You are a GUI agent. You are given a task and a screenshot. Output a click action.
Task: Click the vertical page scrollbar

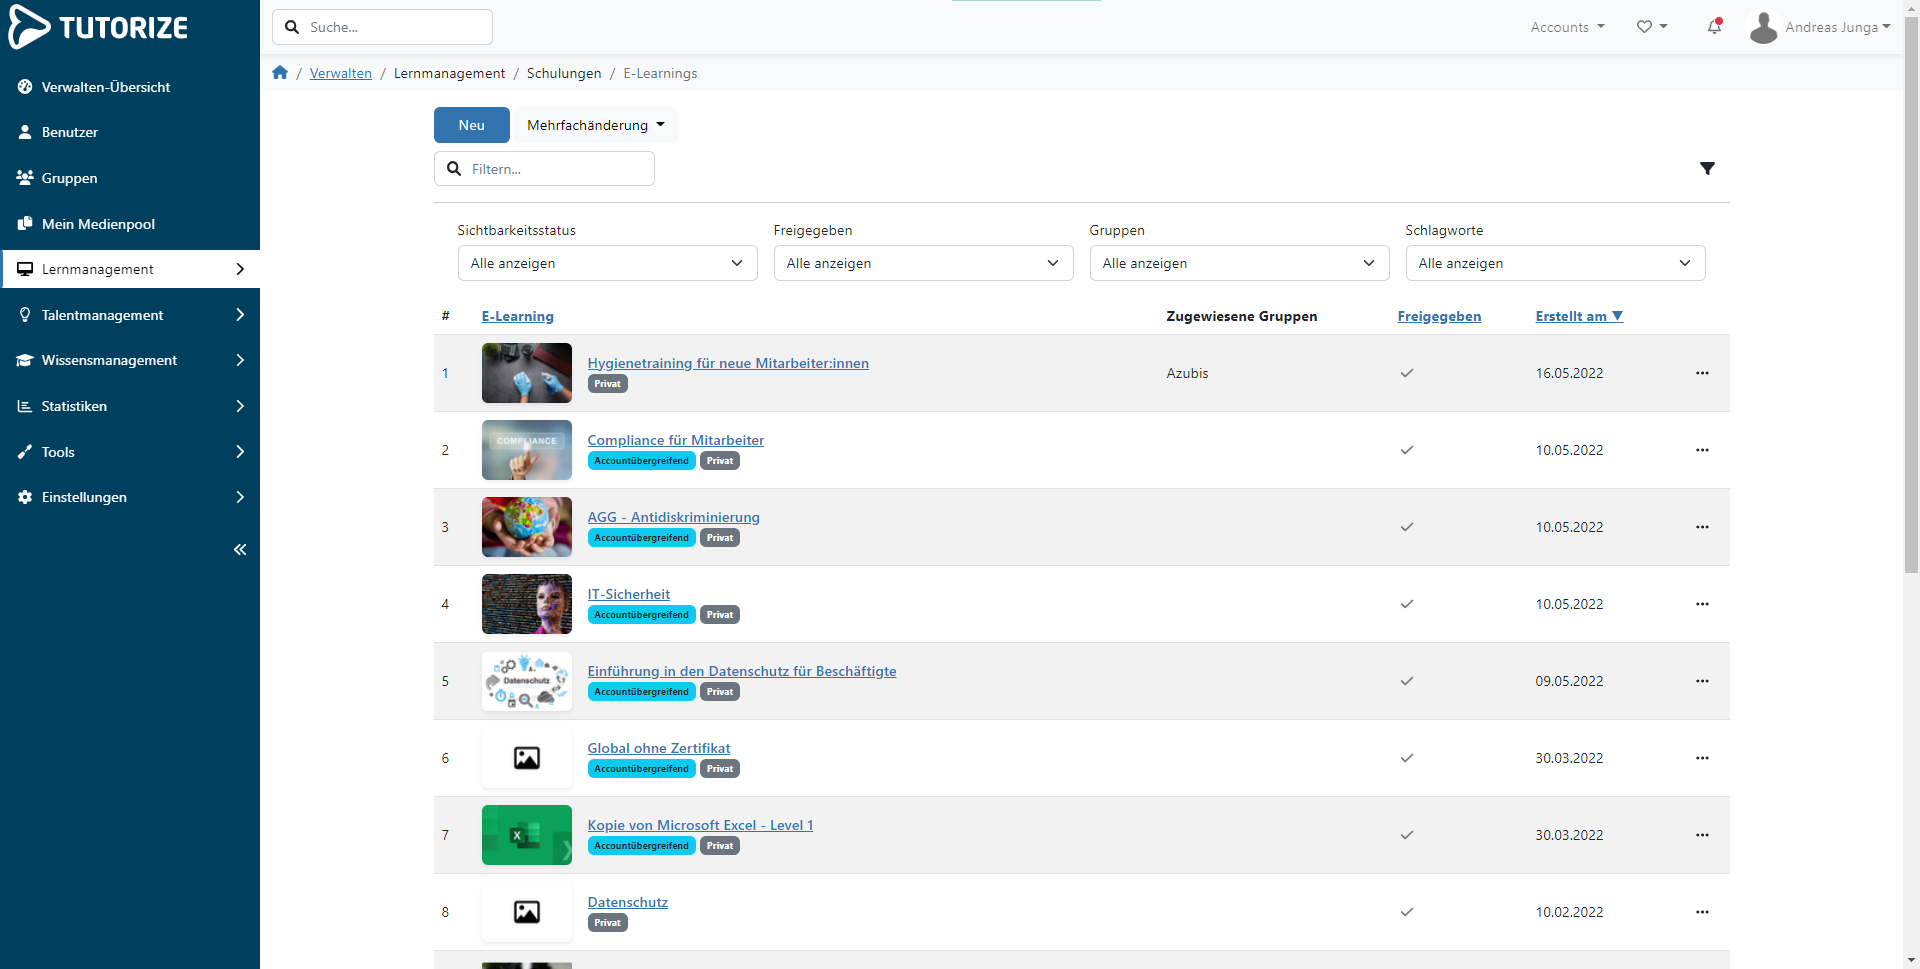click(1911, 300)
